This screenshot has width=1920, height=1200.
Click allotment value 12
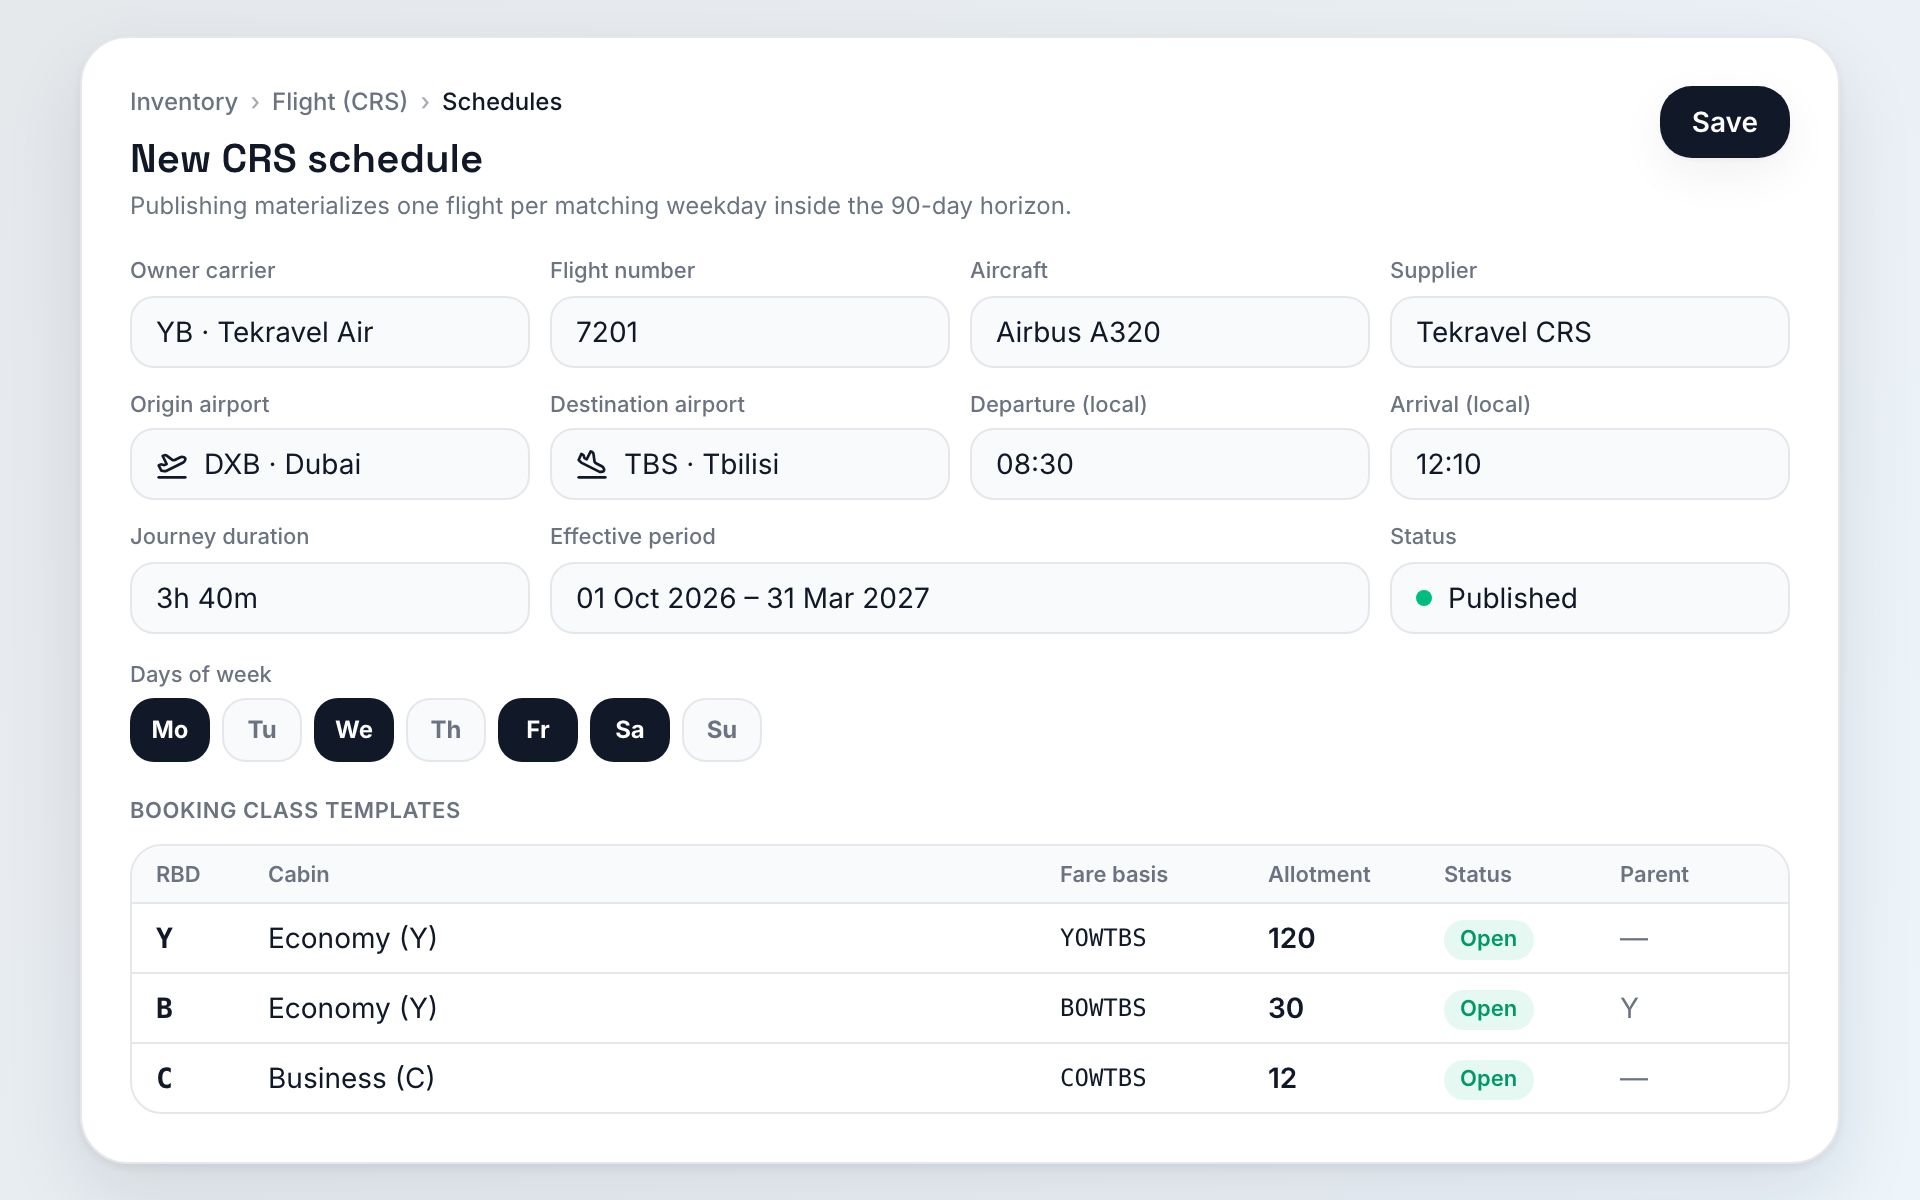tap(1282, 1078)
